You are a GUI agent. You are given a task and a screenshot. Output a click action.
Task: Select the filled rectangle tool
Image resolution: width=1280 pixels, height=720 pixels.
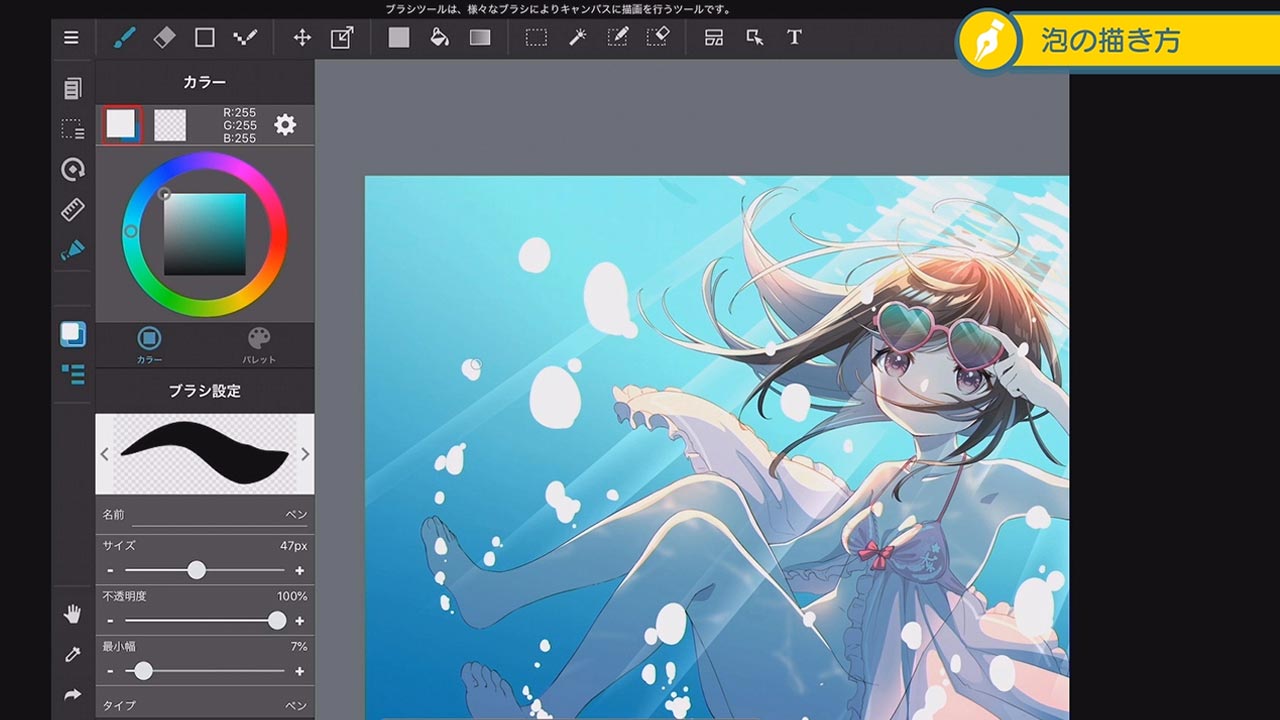point(399,38)
